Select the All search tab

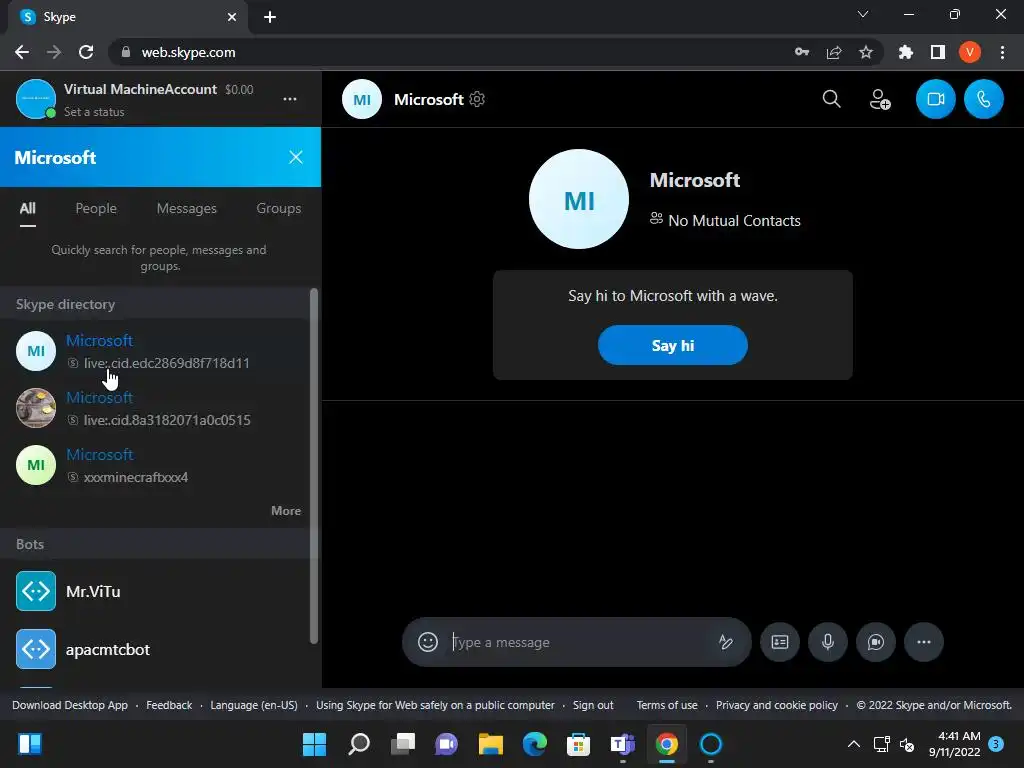(x=27, y=208)
